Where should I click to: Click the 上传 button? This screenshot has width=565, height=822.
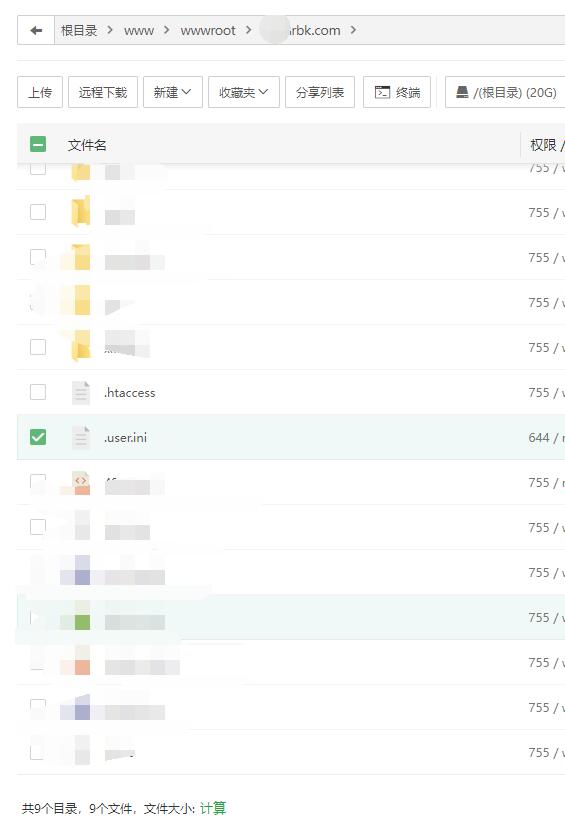(x=40, y=92)
